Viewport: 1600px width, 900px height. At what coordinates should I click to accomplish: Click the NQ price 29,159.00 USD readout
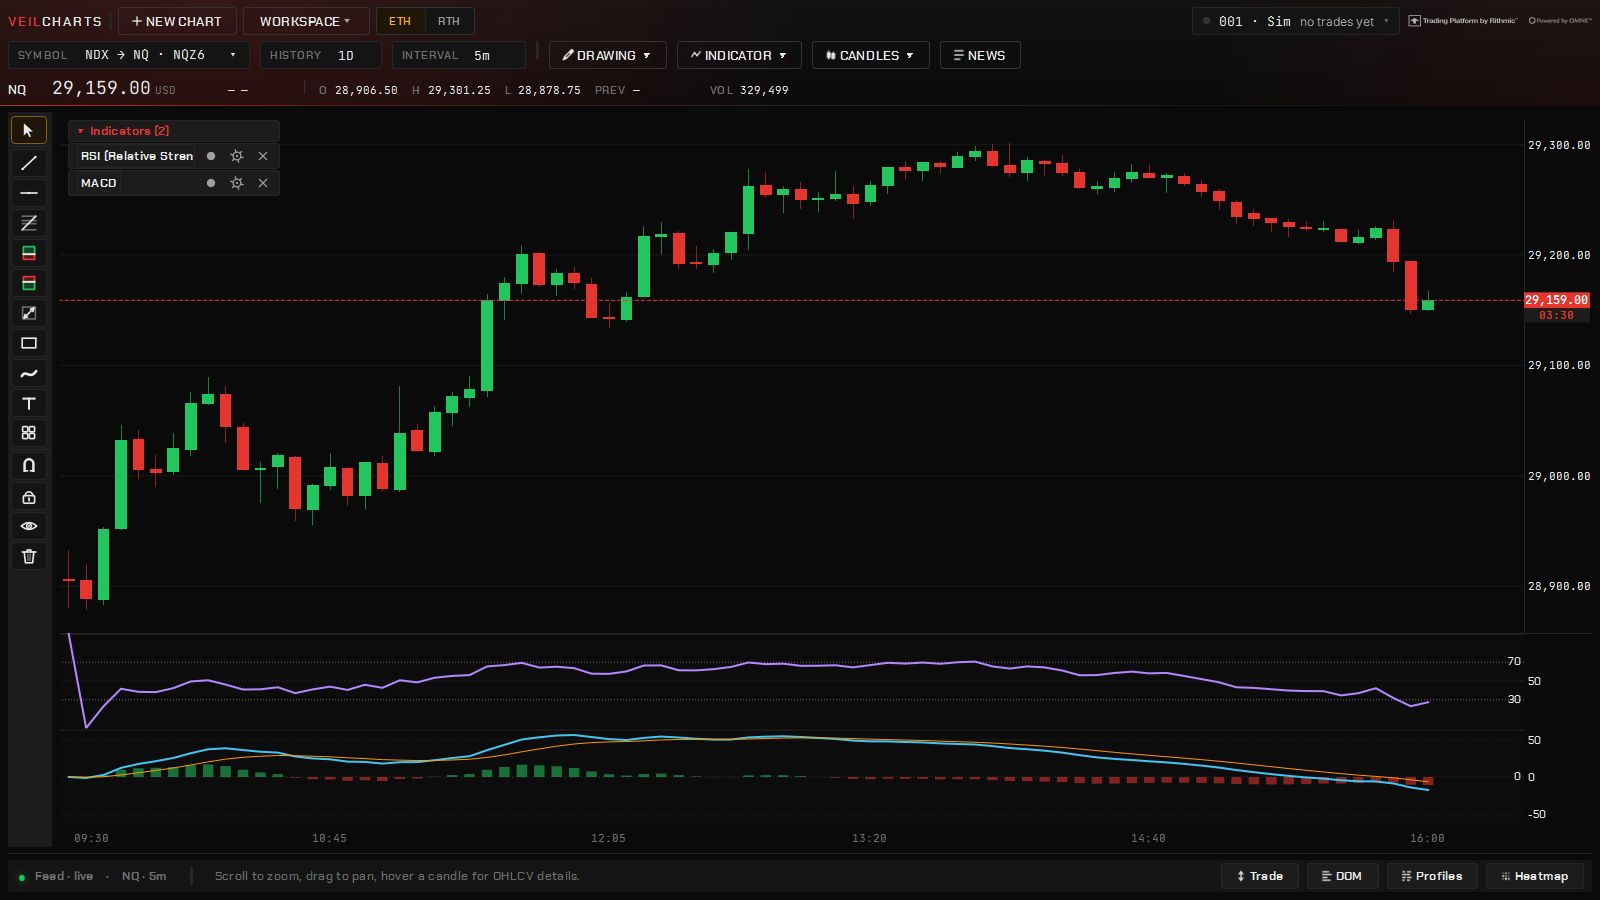point(113,89)
